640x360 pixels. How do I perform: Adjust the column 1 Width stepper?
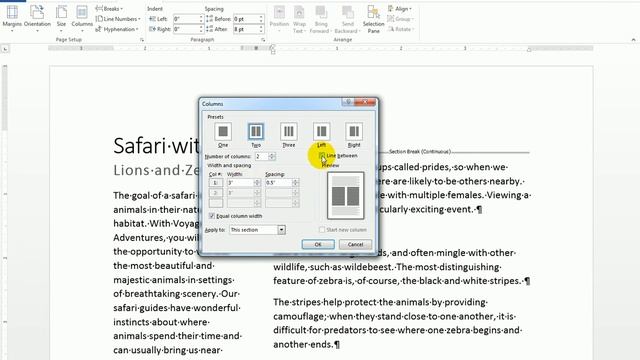click(x=257, y=183)
